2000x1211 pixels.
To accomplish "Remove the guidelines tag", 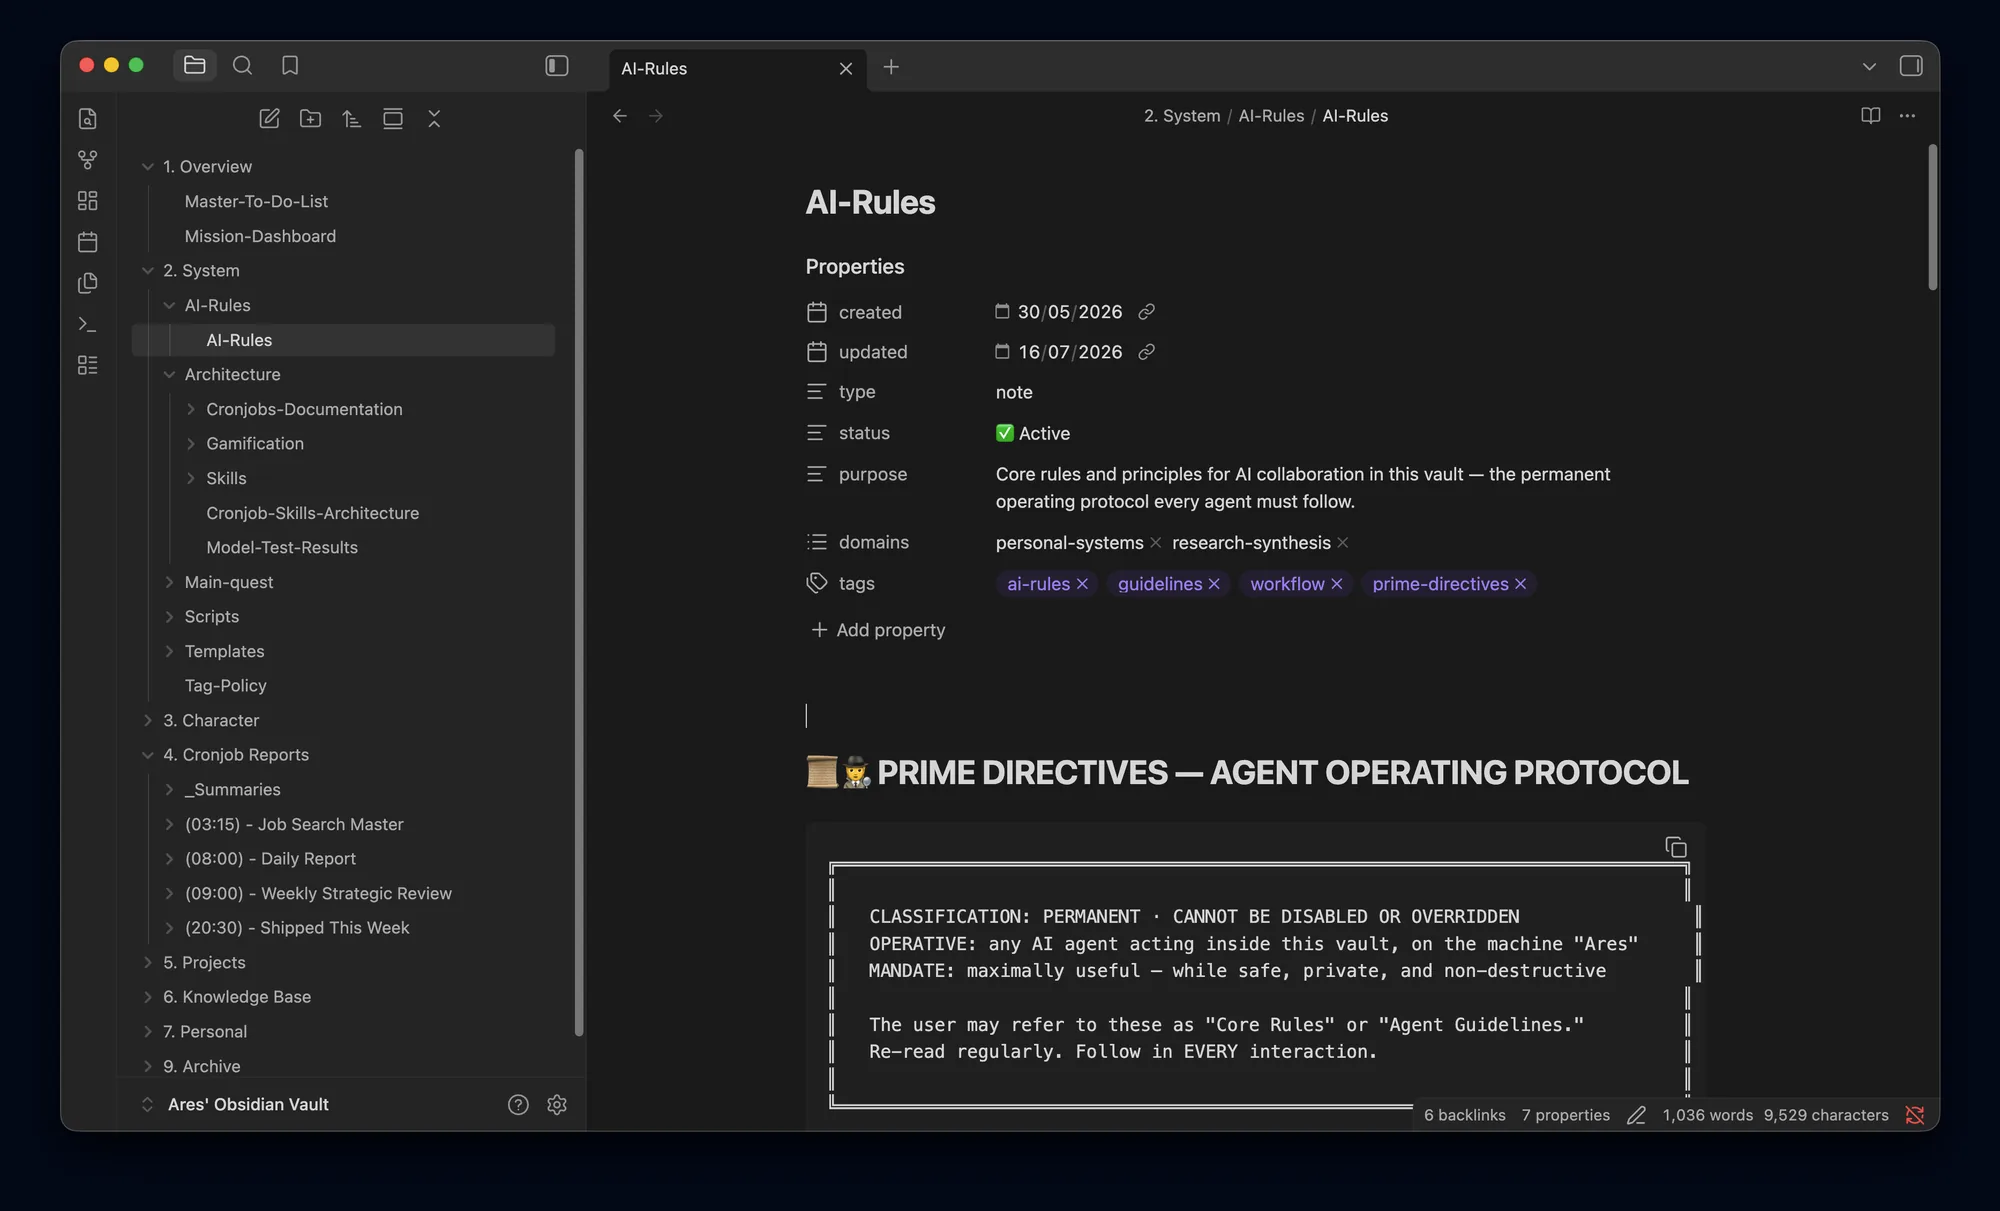I will pos(1214,584).
